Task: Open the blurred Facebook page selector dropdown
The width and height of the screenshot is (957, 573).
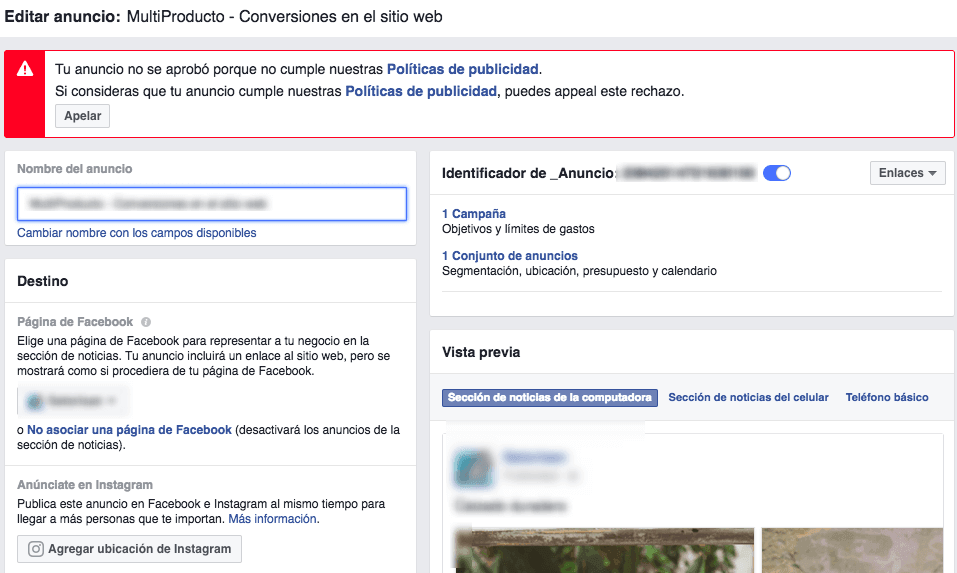Action: click(73, 401)
